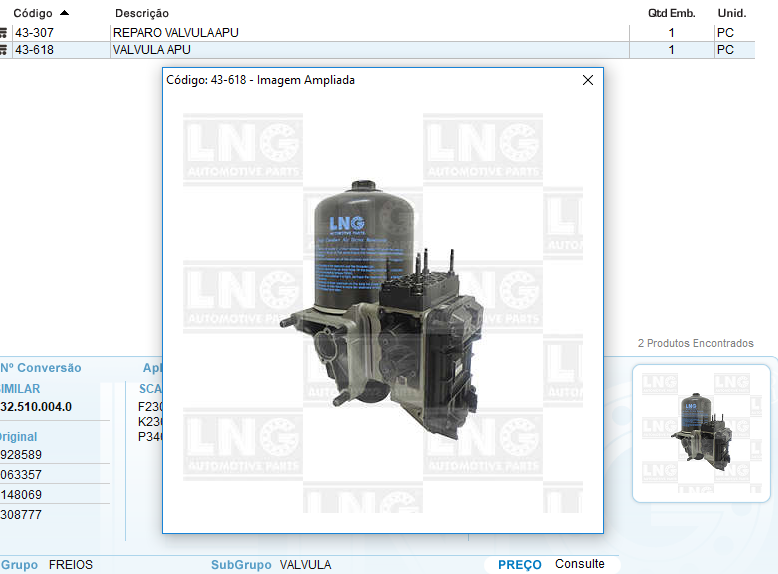
Task: Click the cart icon beside code 43-618
Action: 4,50
